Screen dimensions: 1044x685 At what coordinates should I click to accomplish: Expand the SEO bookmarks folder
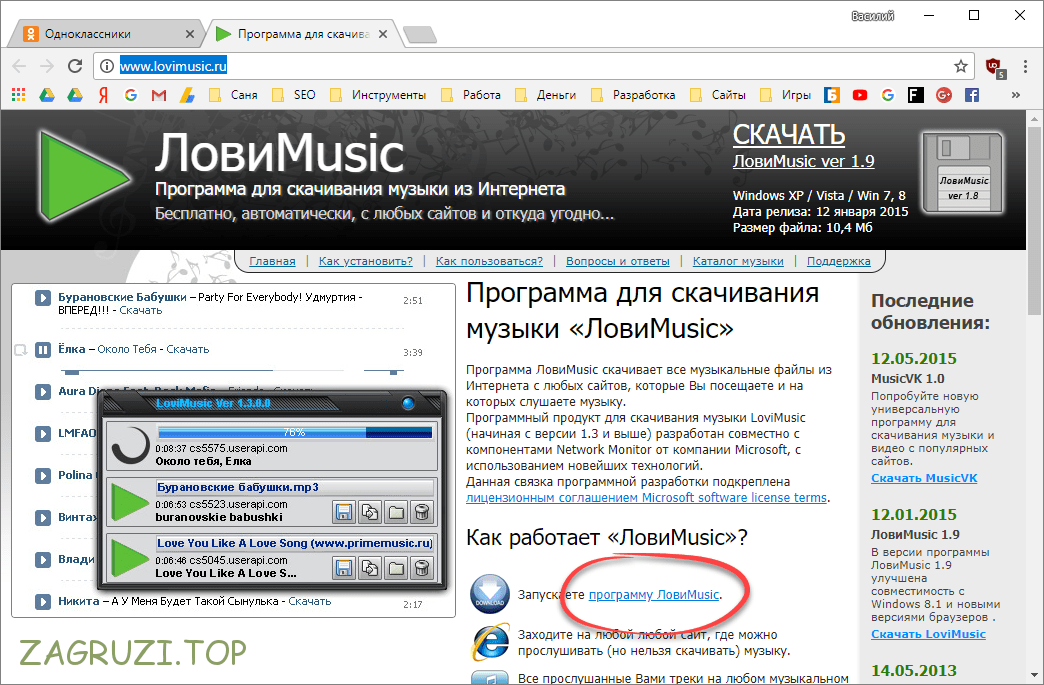click(294, 95)
